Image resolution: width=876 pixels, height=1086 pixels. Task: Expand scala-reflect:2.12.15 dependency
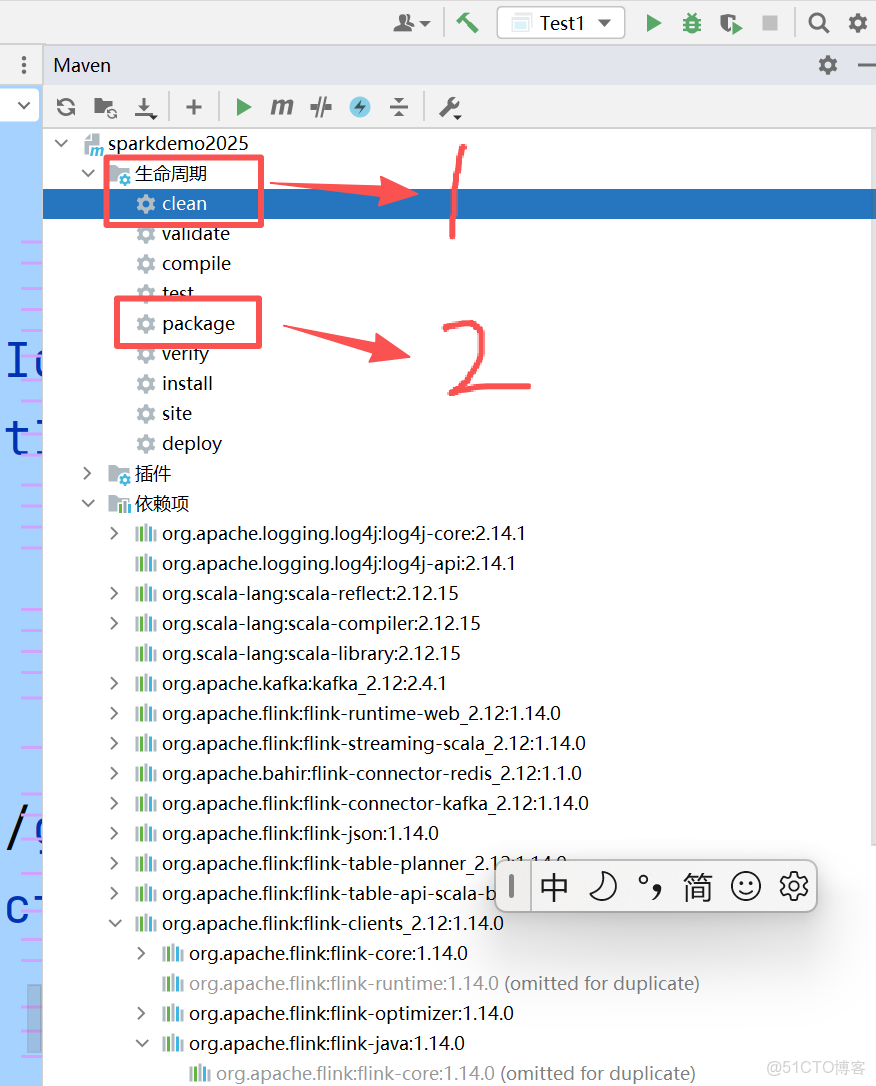point(115,594)
